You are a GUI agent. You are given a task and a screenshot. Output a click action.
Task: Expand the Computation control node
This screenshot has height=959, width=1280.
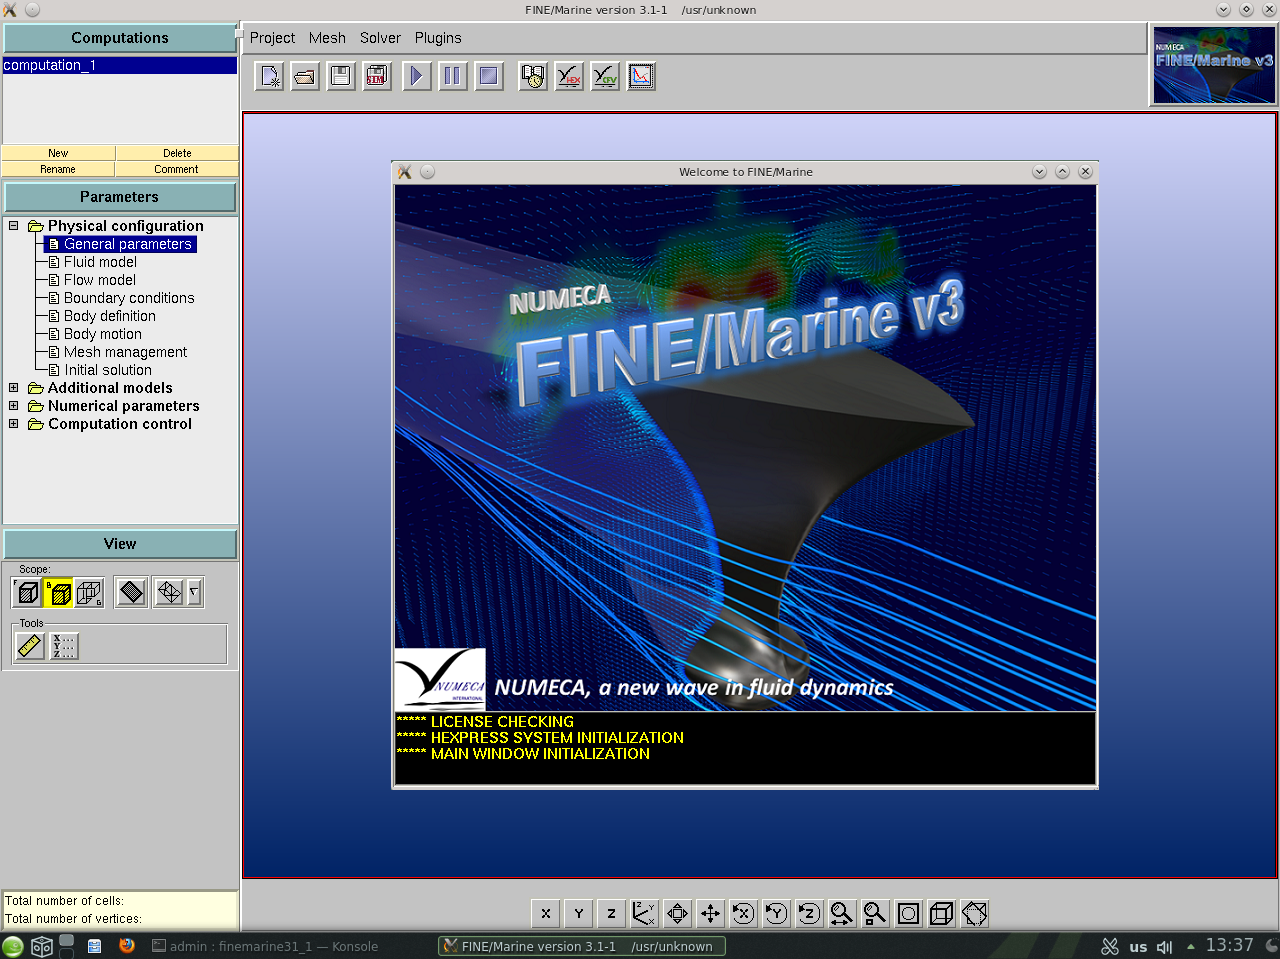(14, 424)
